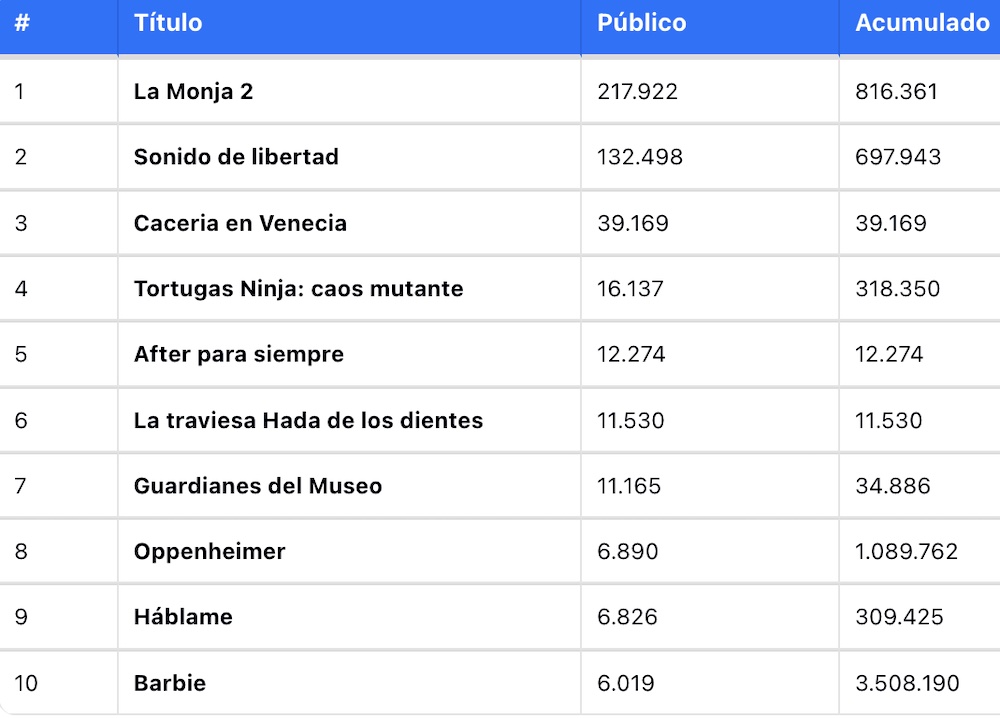Select the Público column header

click(x=641, y=23)
